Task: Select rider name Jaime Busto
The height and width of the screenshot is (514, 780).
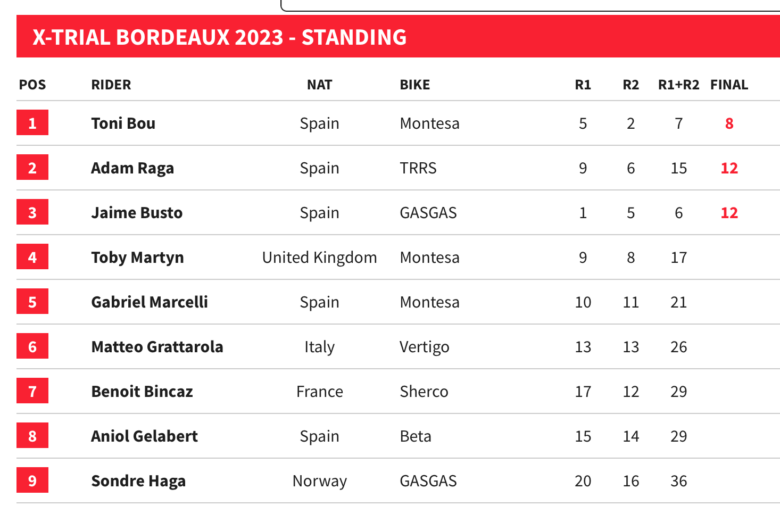Action: tap(136, 213)
